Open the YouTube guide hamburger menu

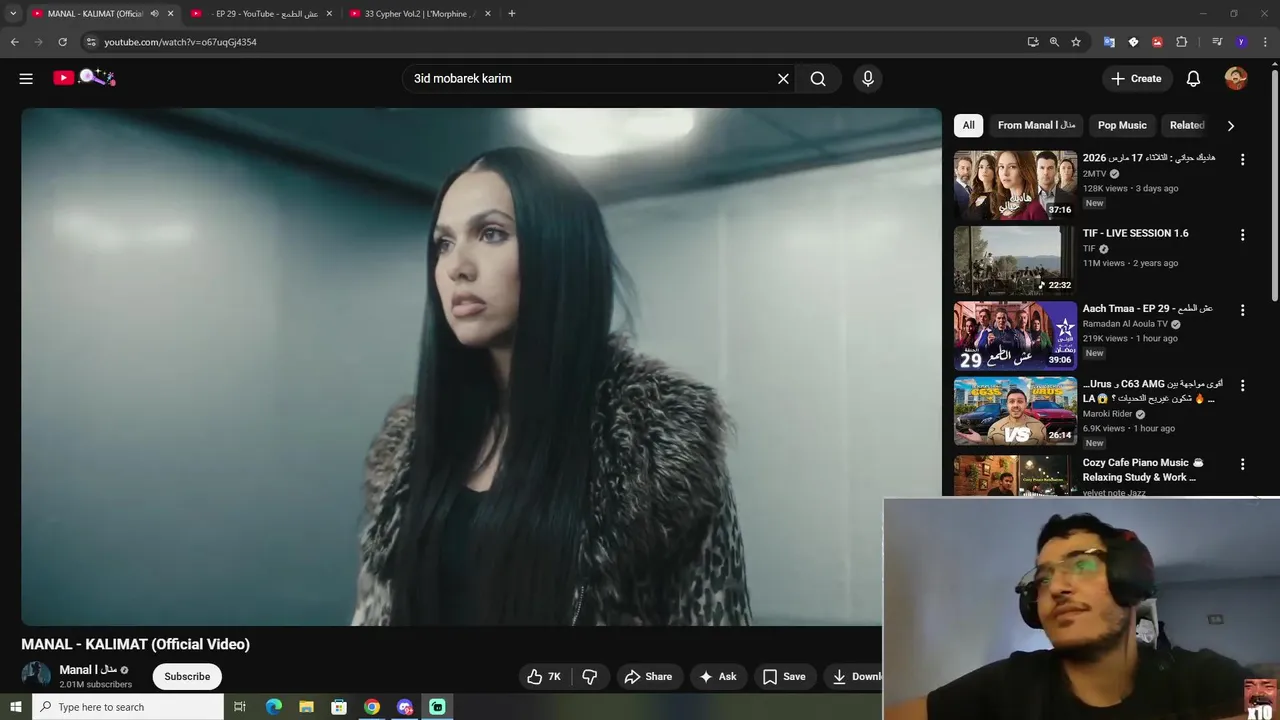point(26,78)
